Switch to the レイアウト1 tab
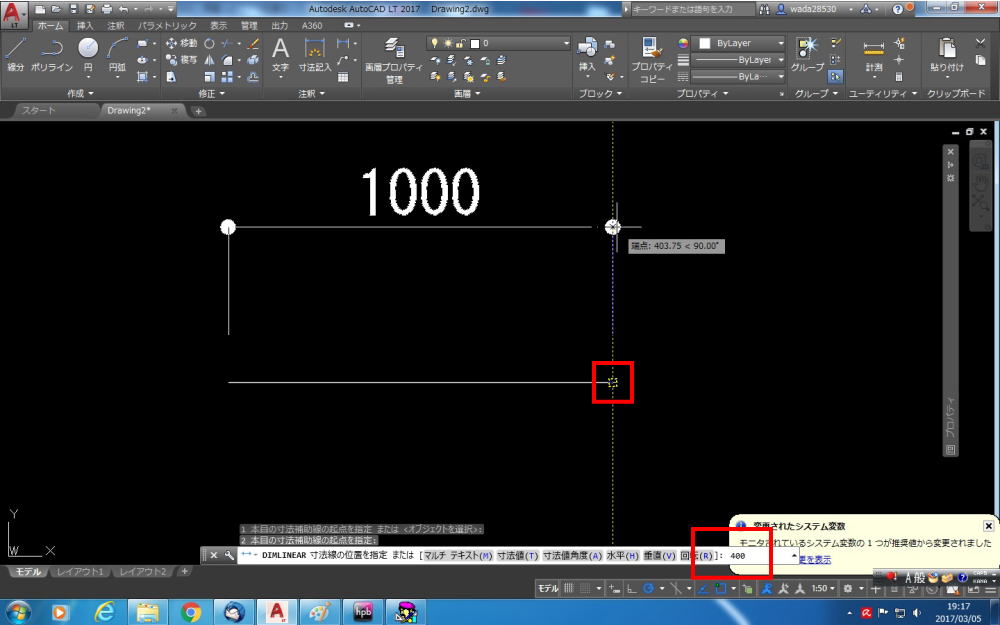Image resolution: width=1000 pixels, height=625 pixels. (80, 571)
